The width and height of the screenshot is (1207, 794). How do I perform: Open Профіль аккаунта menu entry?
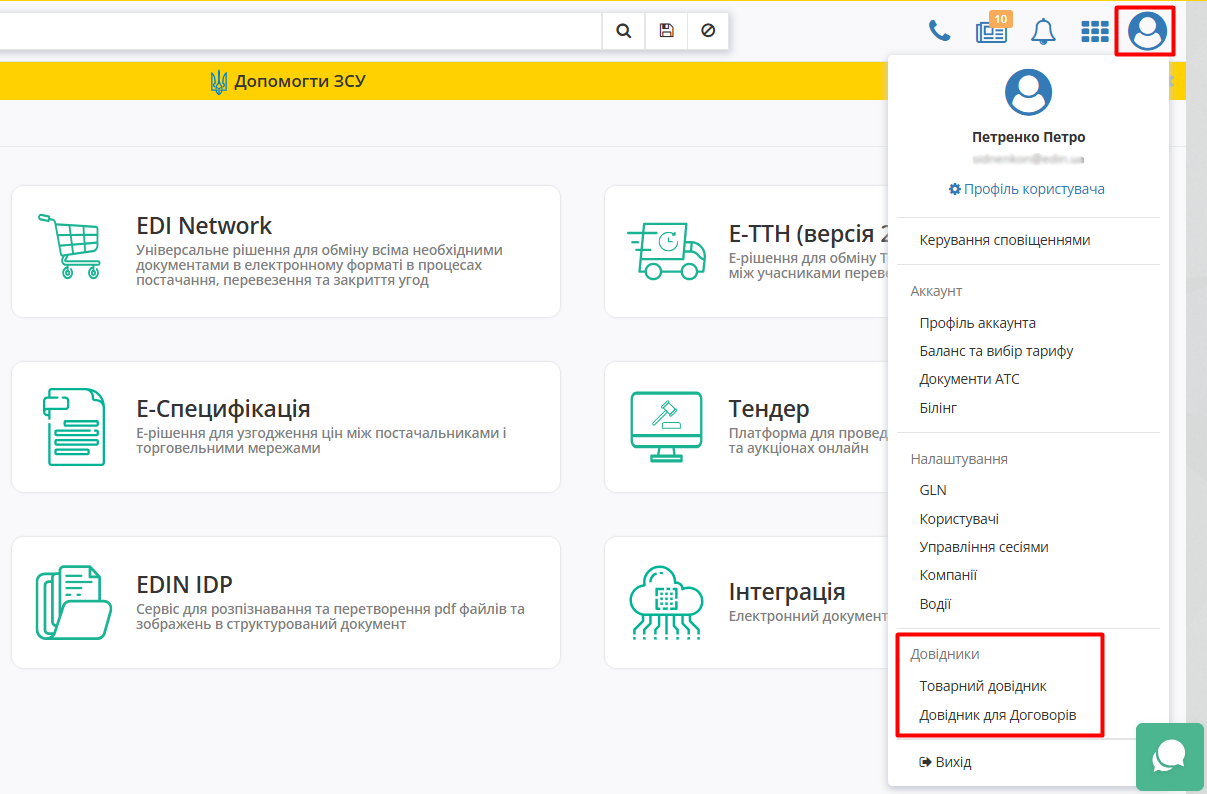point(977,323)
